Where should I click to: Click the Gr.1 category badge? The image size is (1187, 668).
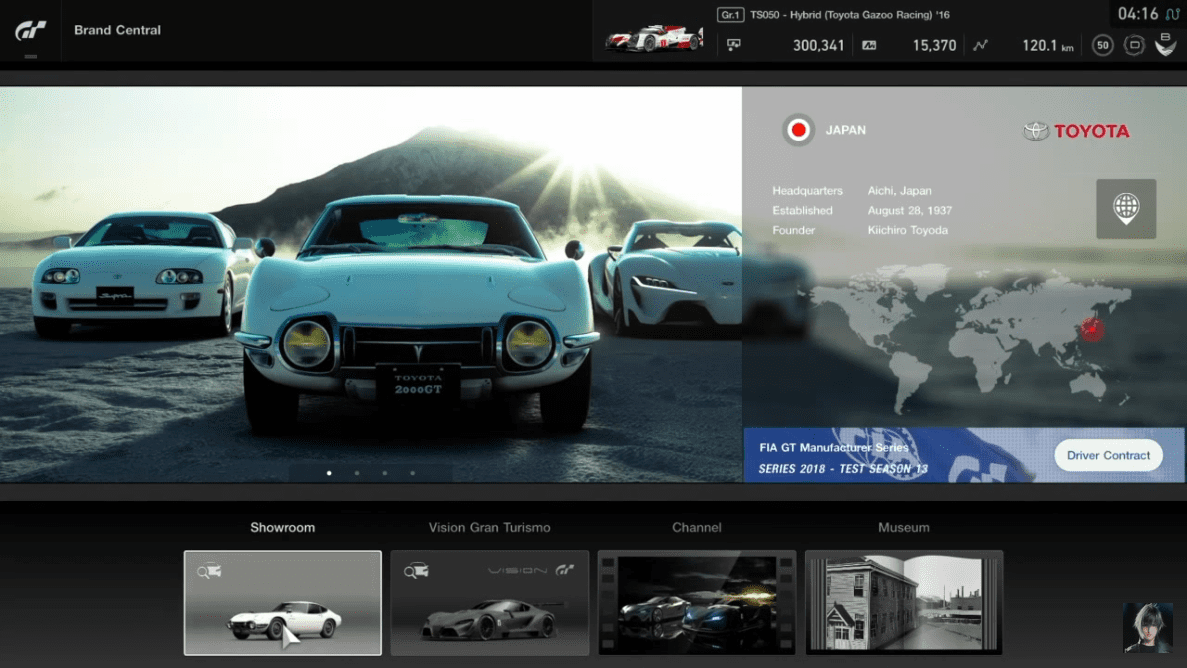pyautogui.click(x=731, y=14)
